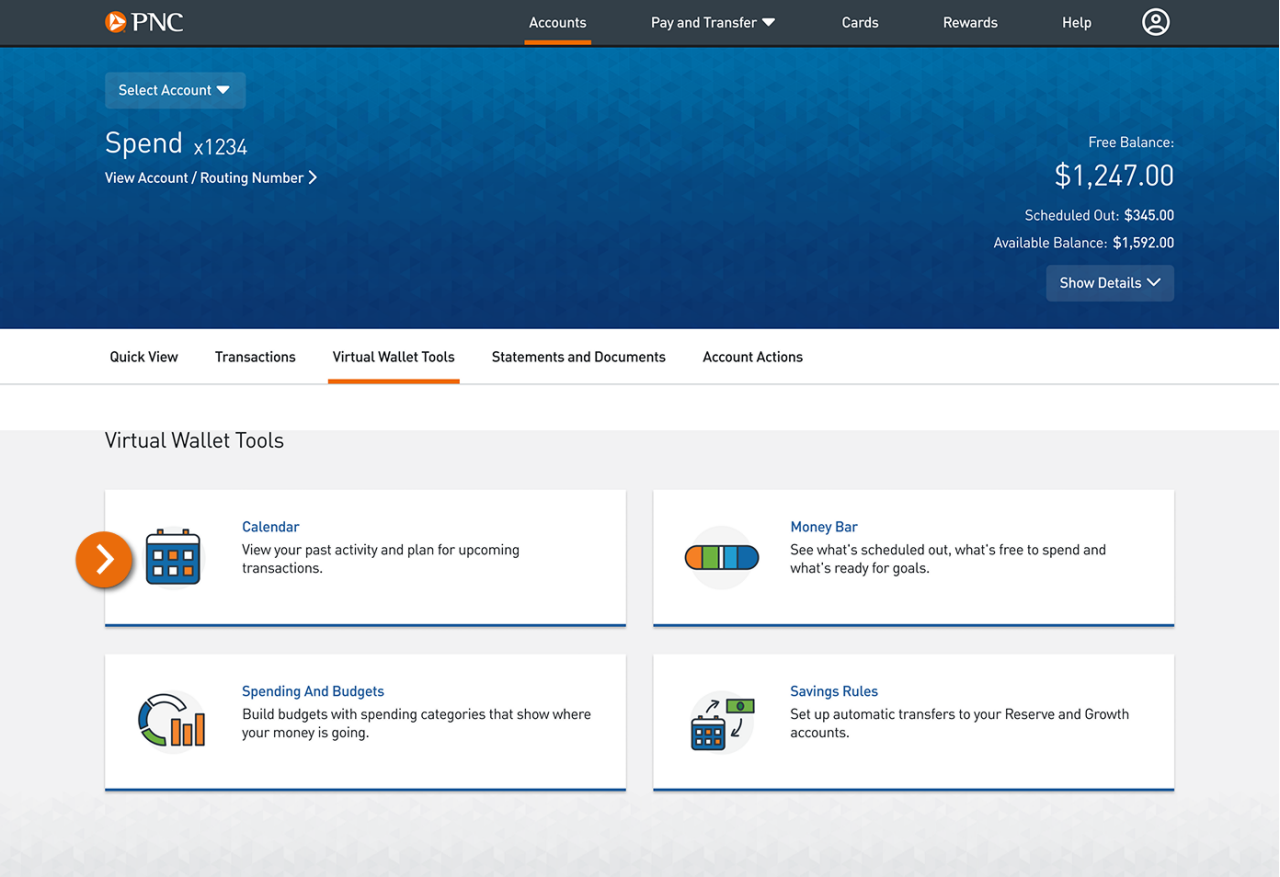
Task: Click the Calendar card icon
Action: coord(172,558)
